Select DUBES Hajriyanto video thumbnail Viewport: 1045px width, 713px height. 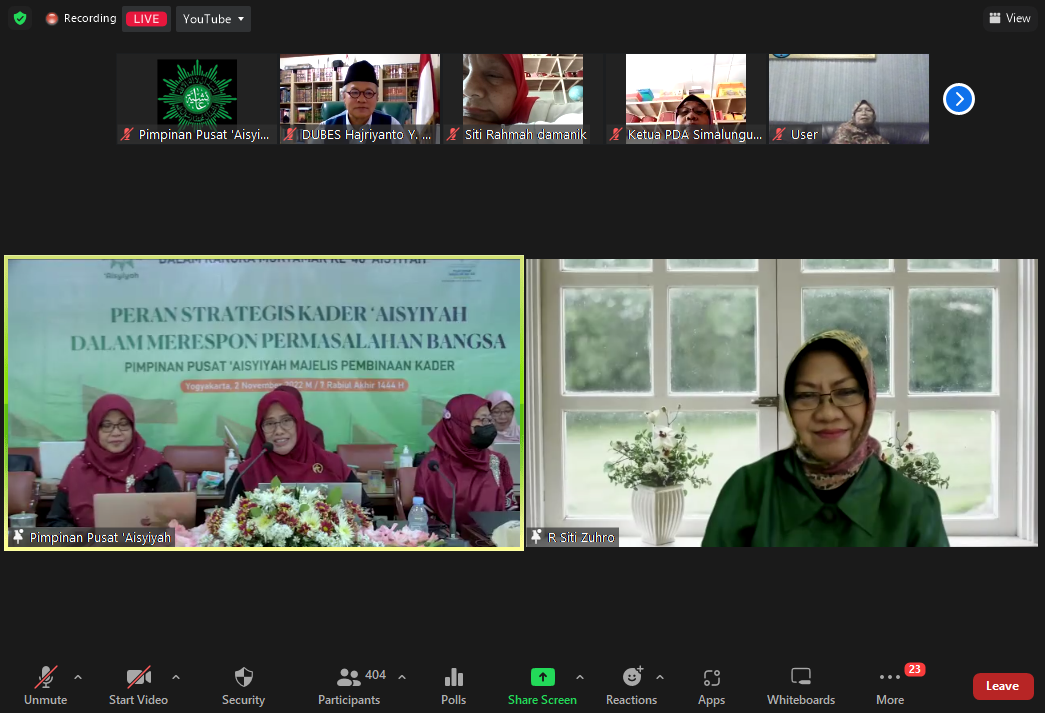pos(359,98)
